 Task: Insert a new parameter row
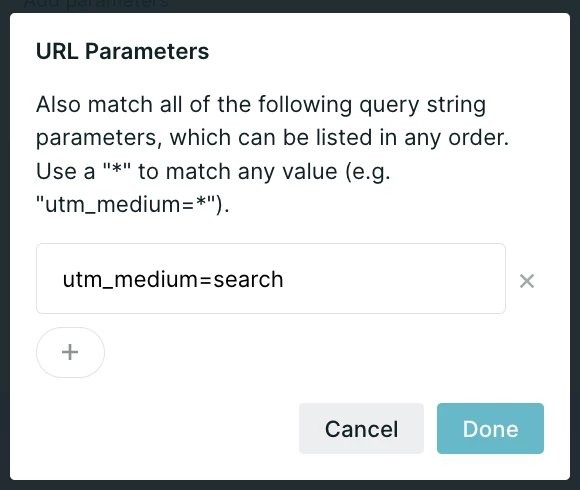(x=70, y=352)
